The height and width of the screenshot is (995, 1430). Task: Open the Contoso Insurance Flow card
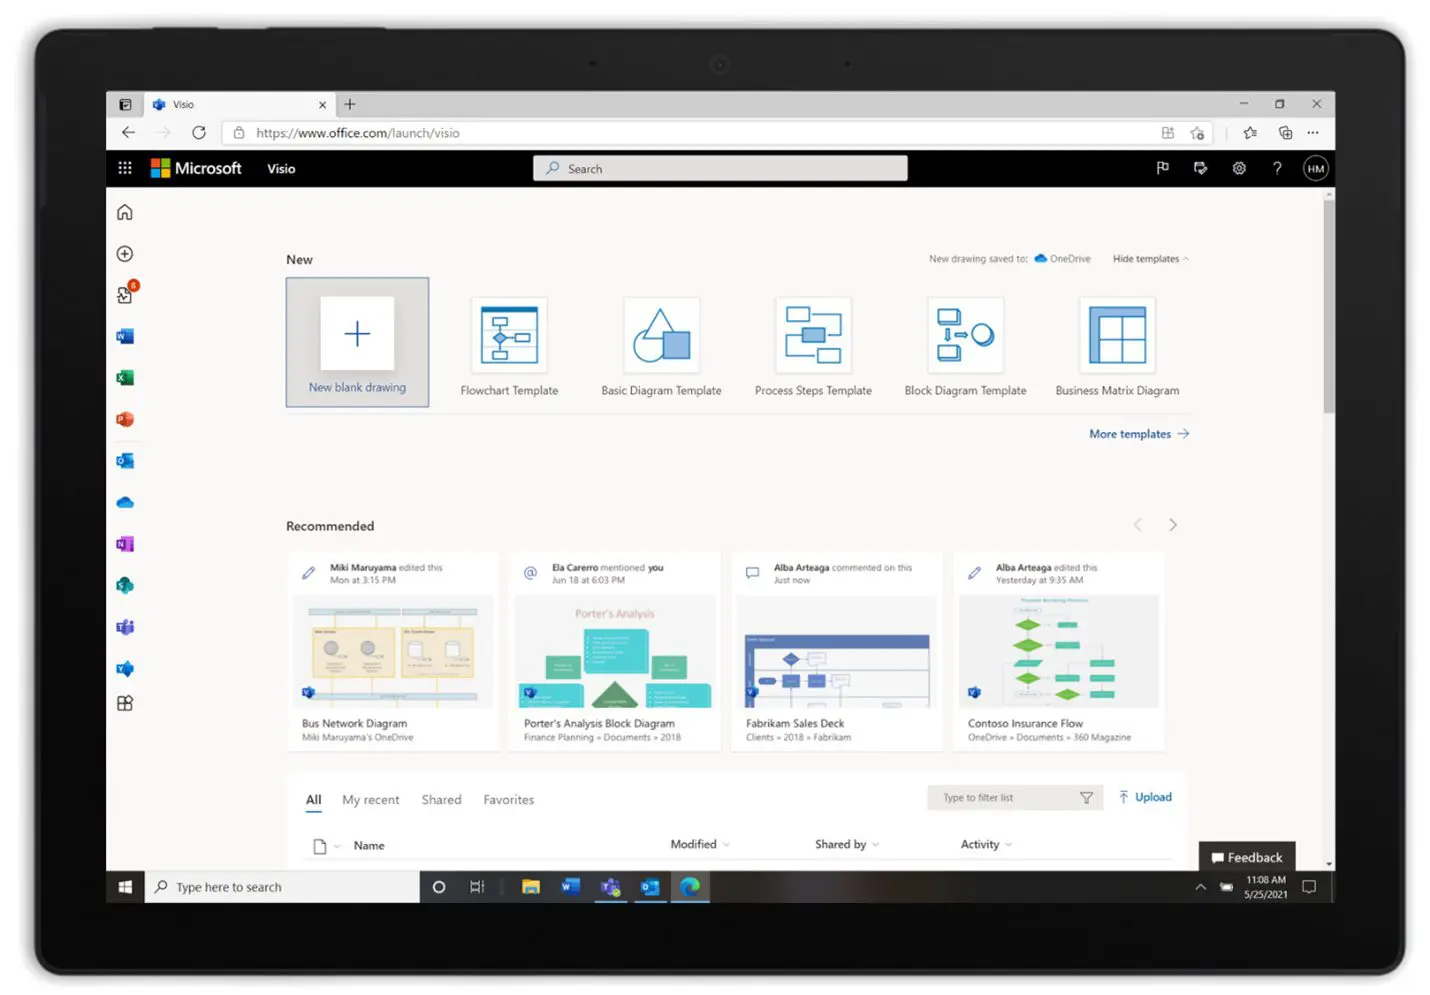point(1059,651)
